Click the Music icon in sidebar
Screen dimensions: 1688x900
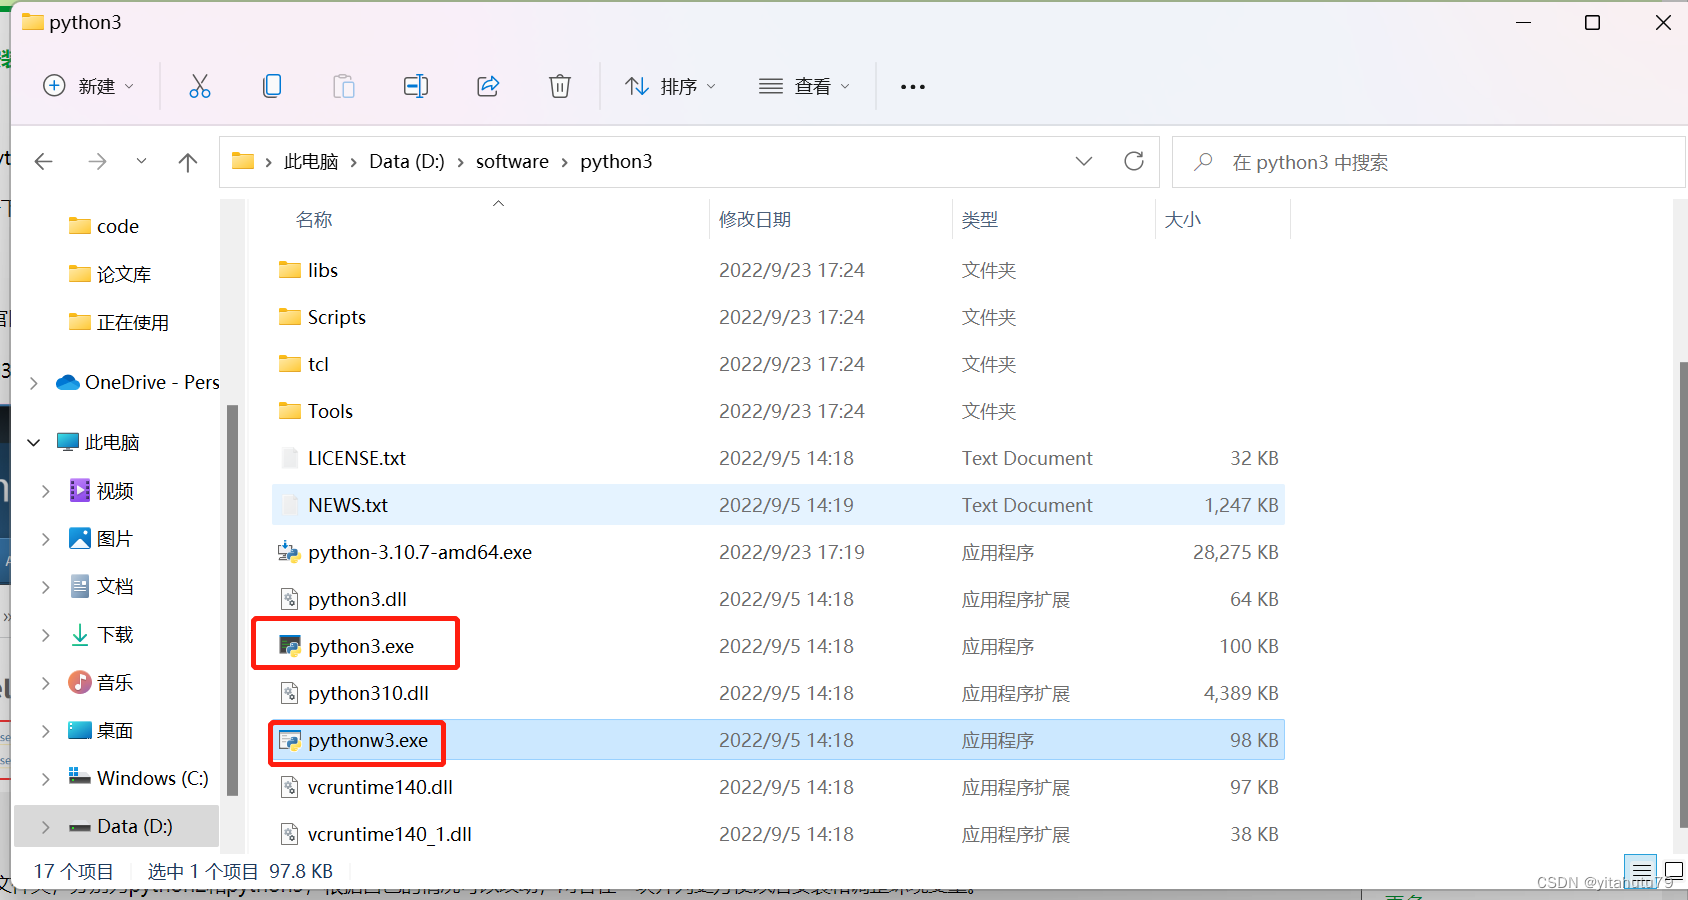[x=80, y=682]
